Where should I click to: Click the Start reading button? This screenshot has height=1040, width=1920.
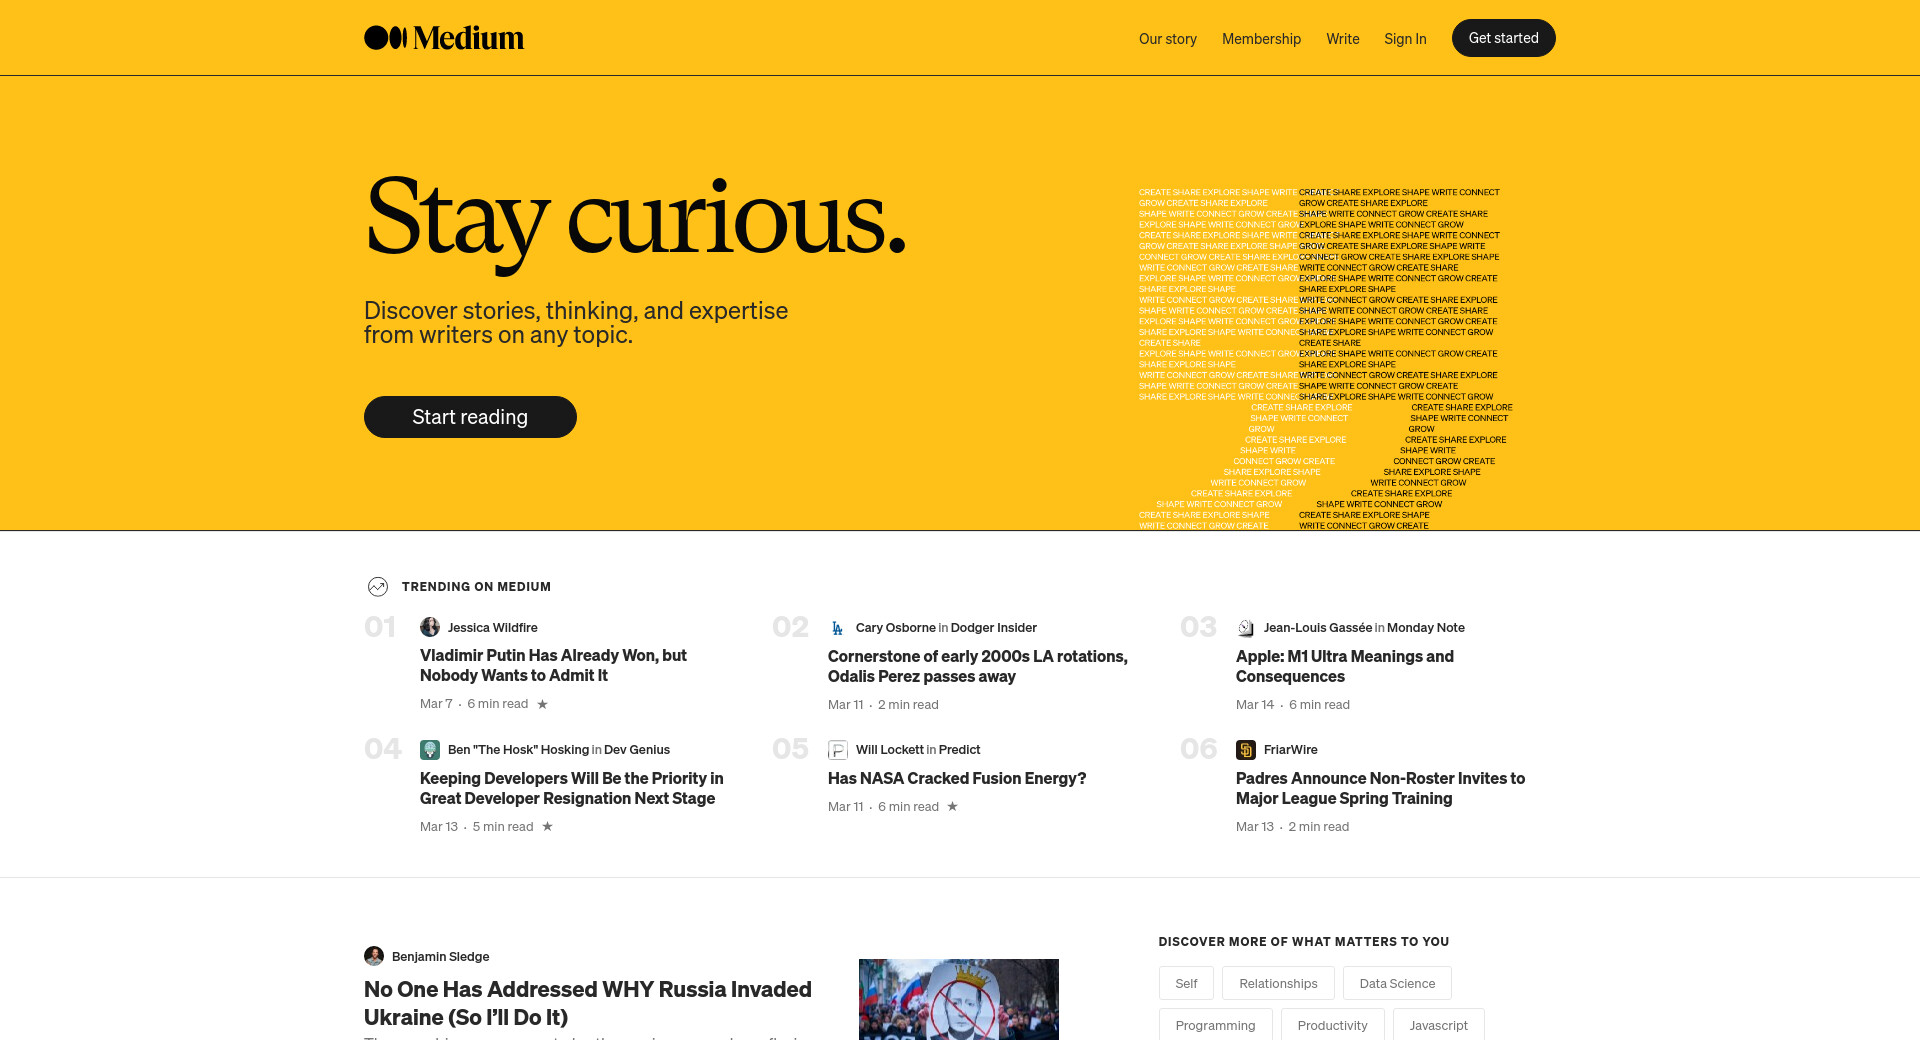click(470, 417)
